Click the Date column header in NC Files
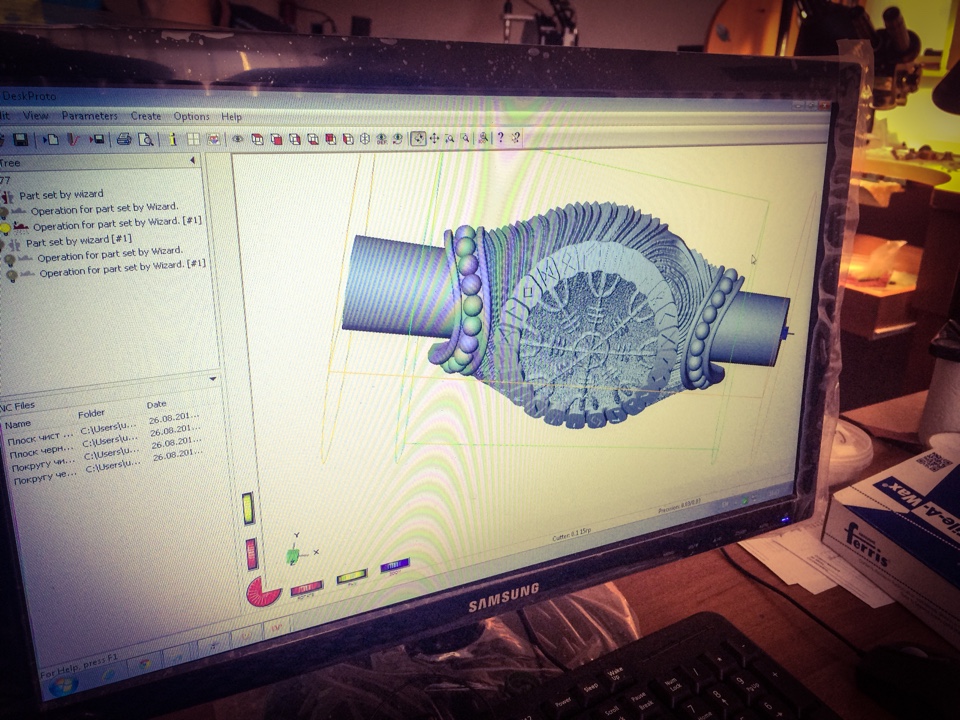 tap(157, 405)
